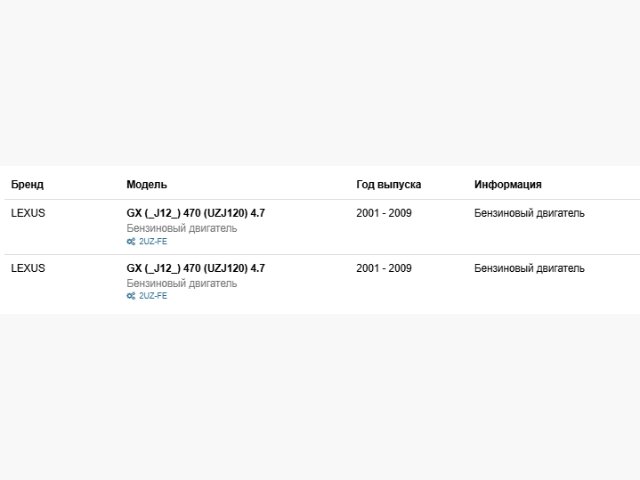This screenshot has width=640, height=480.
Task: Click the engine gear icon in second row
Action: pyautogui.click(x=131, y=297)
